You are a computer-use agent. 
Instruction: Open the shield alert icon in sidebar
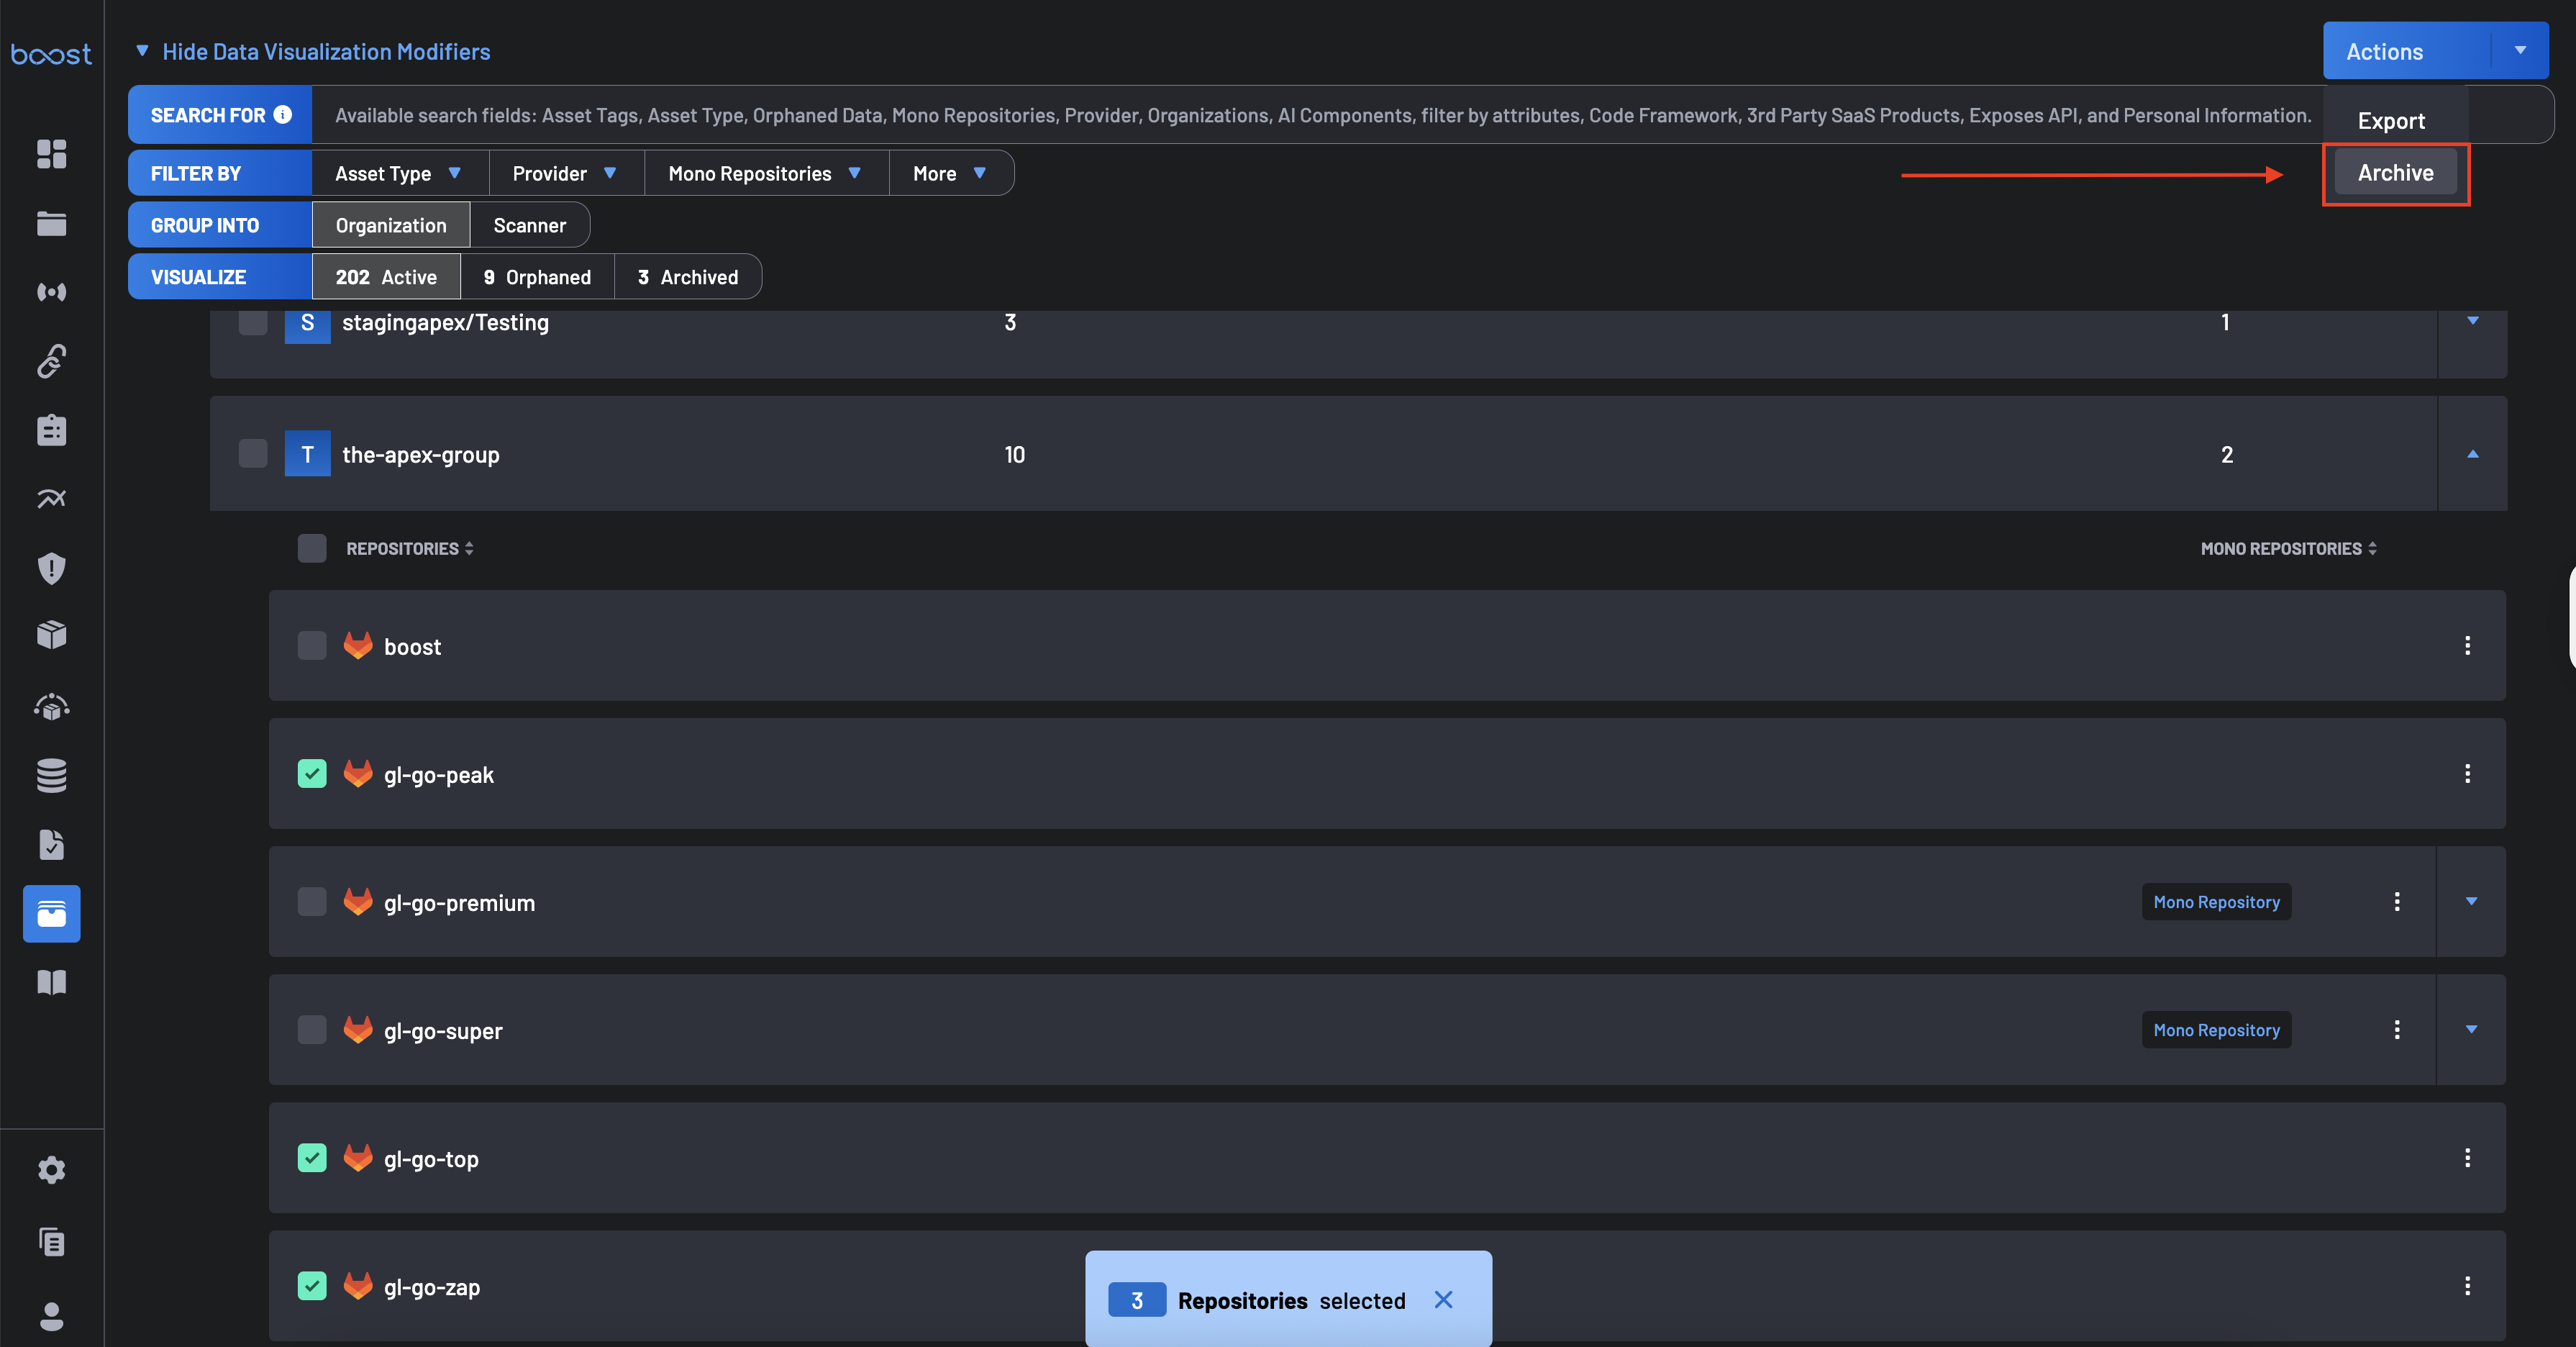coord(51,567)
